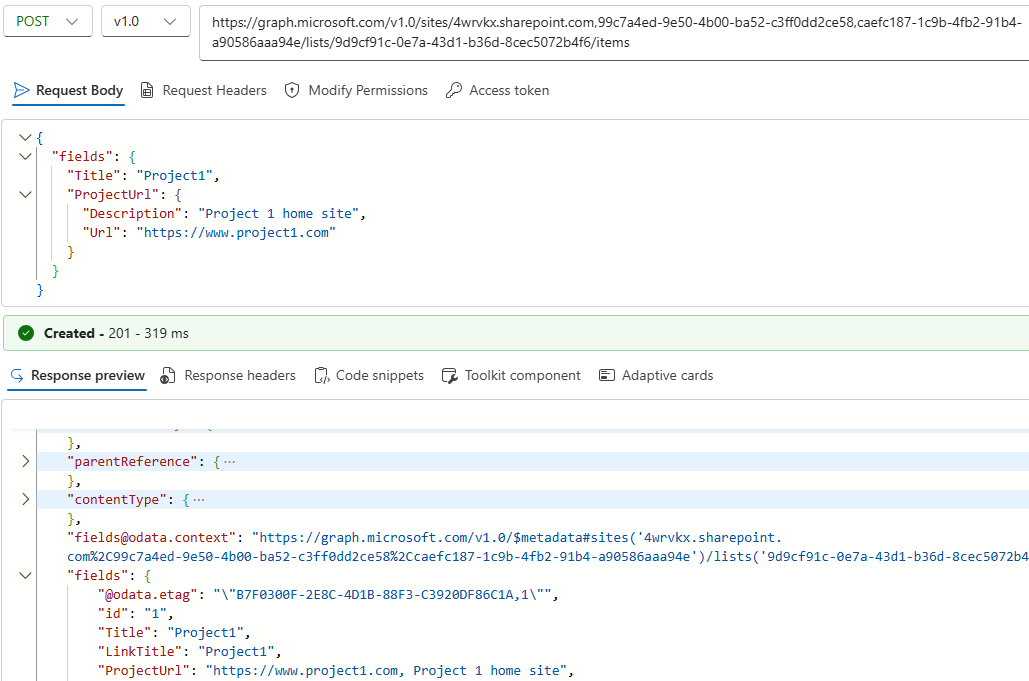Click the Created - 201 status message

tap(116, 333)
